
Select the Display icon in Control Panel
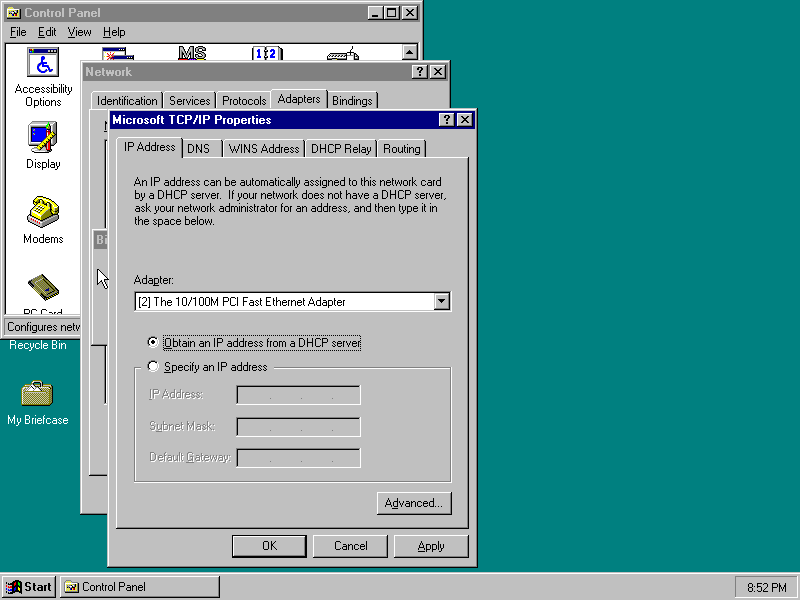point(43,137)
